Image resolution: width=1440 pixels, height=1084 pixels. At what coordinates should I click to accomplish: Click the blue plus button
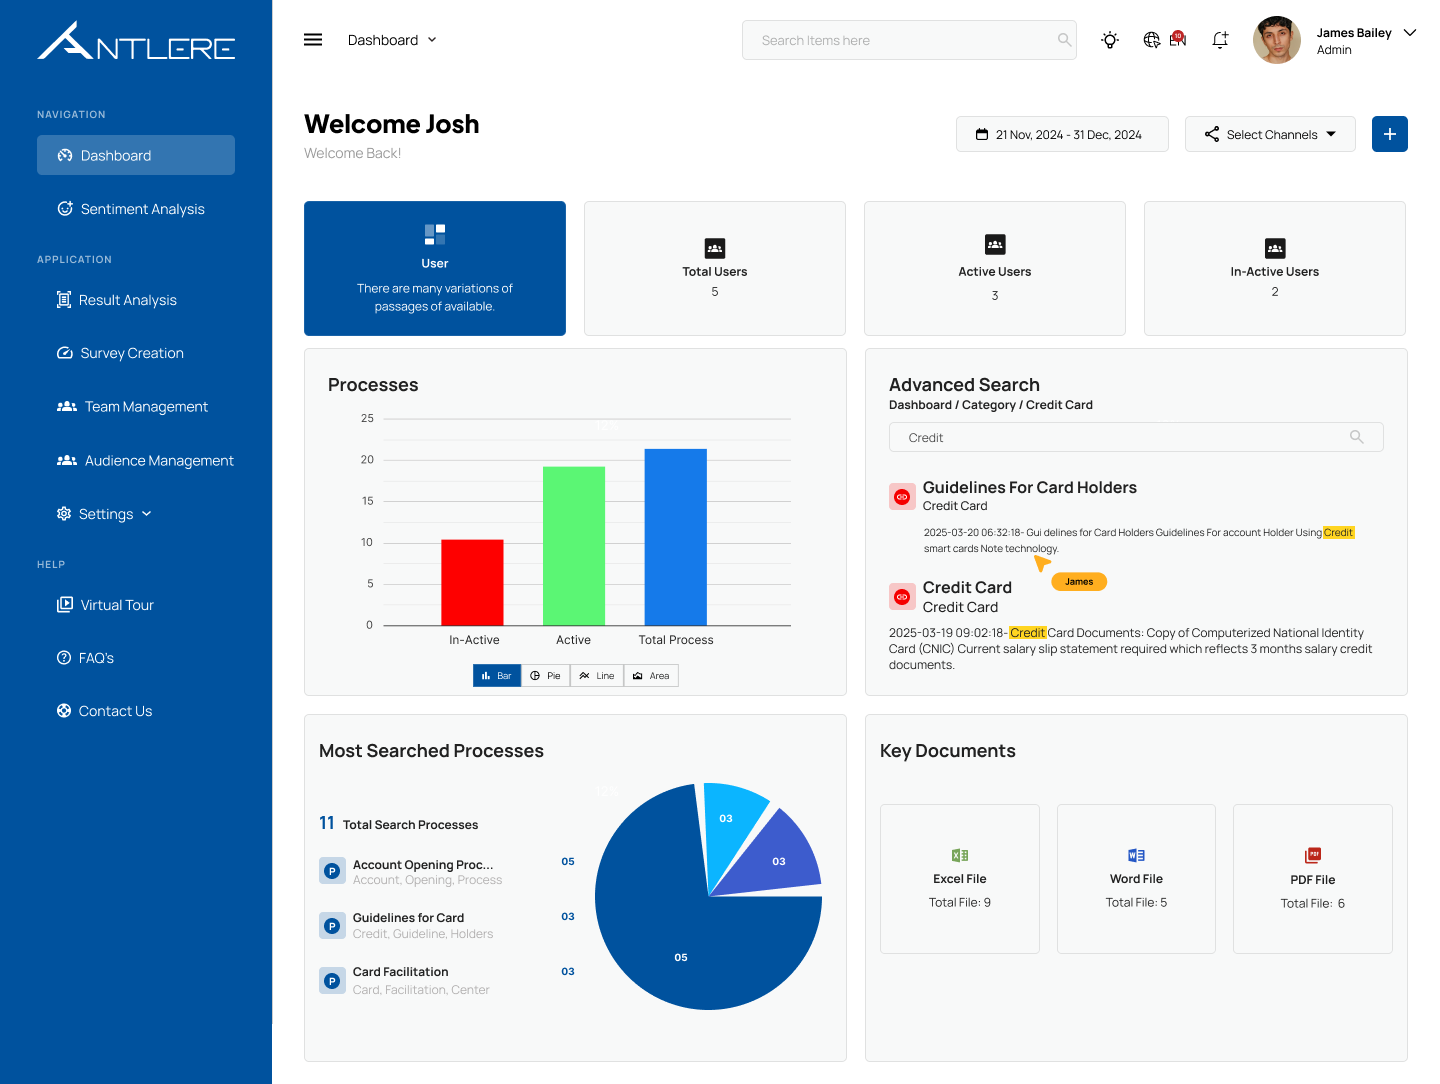(1389, 133)
